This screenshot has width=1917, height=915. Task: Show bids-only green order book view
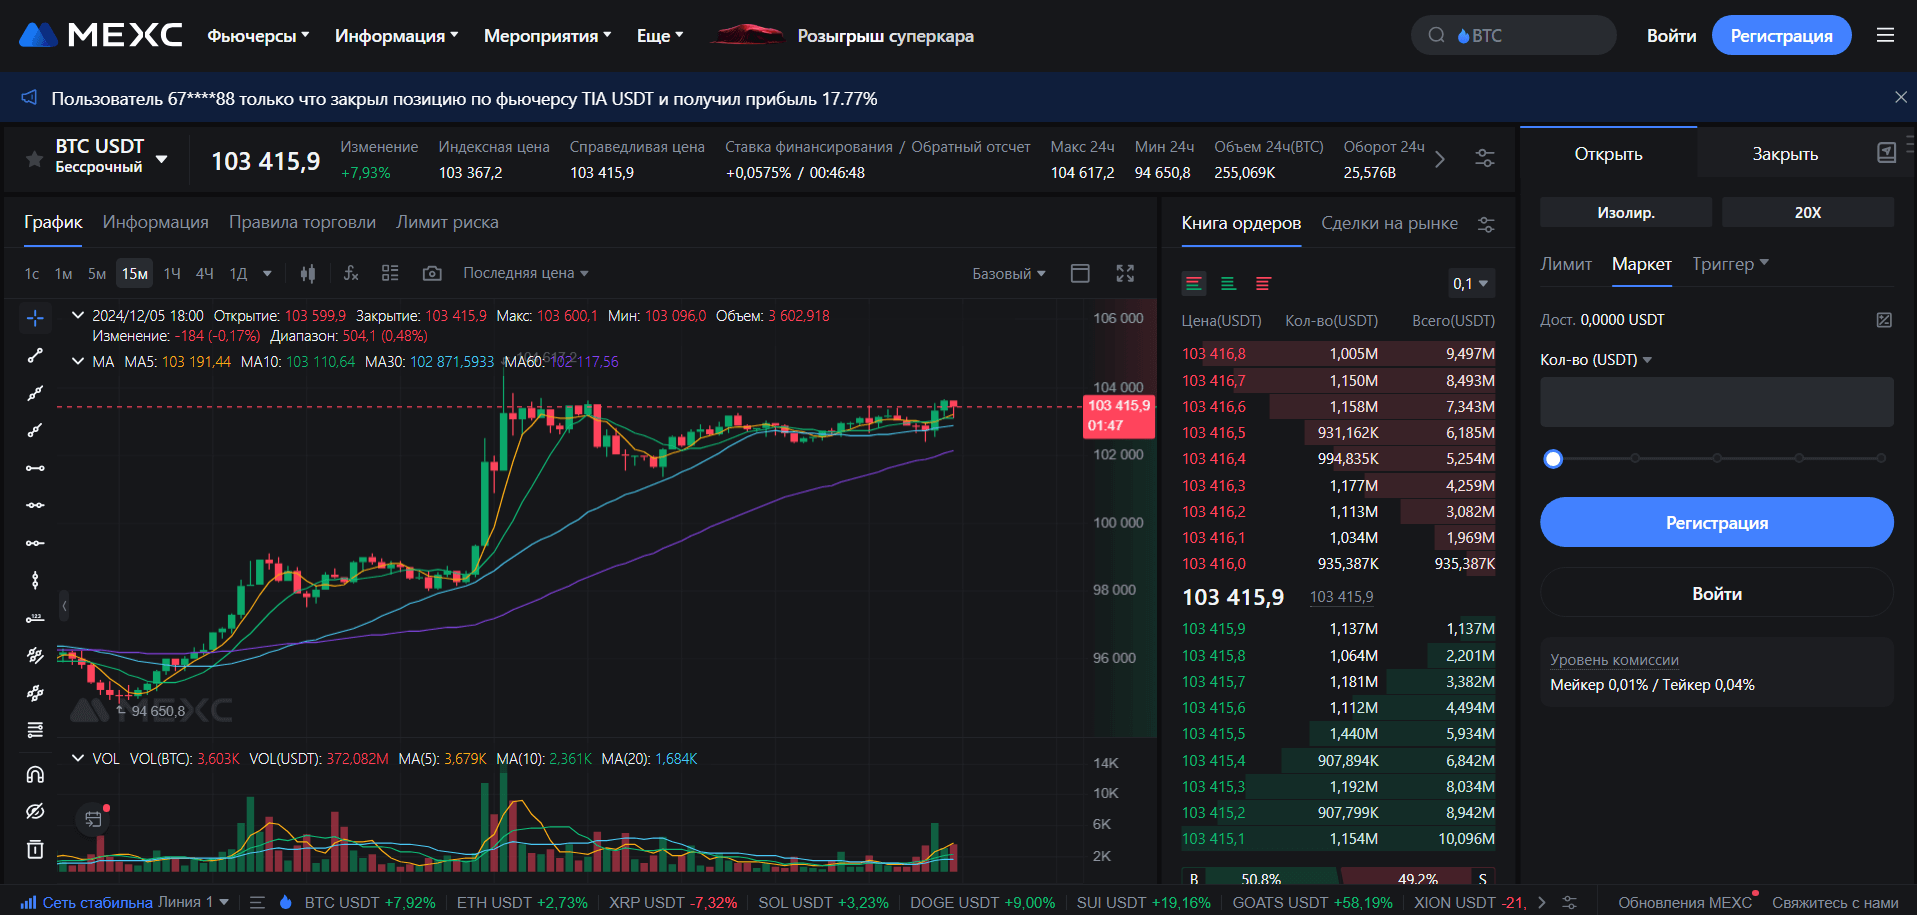(x=1229, y=284)
